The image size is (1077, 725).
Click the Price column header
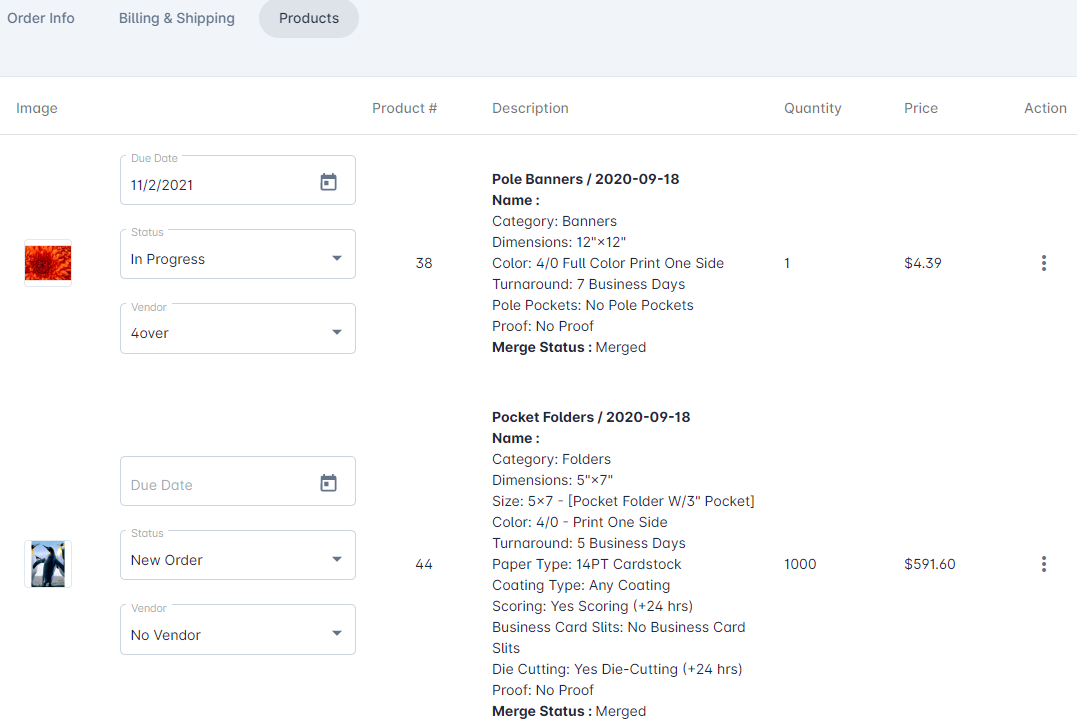(920, 108)
